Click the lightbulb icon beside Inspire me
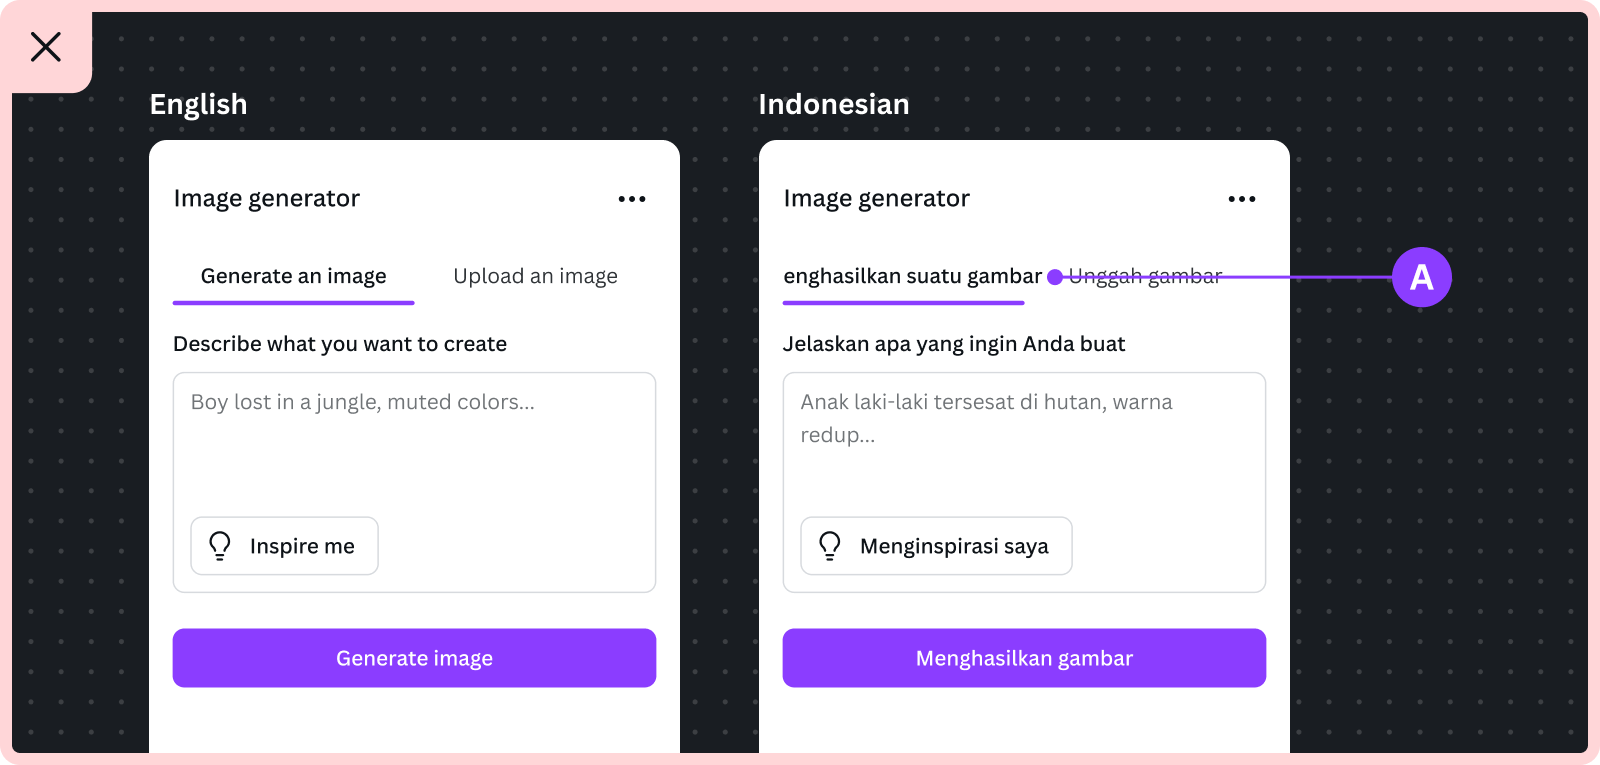This screenshot has width=1600, height=765. tap(220, 545)
